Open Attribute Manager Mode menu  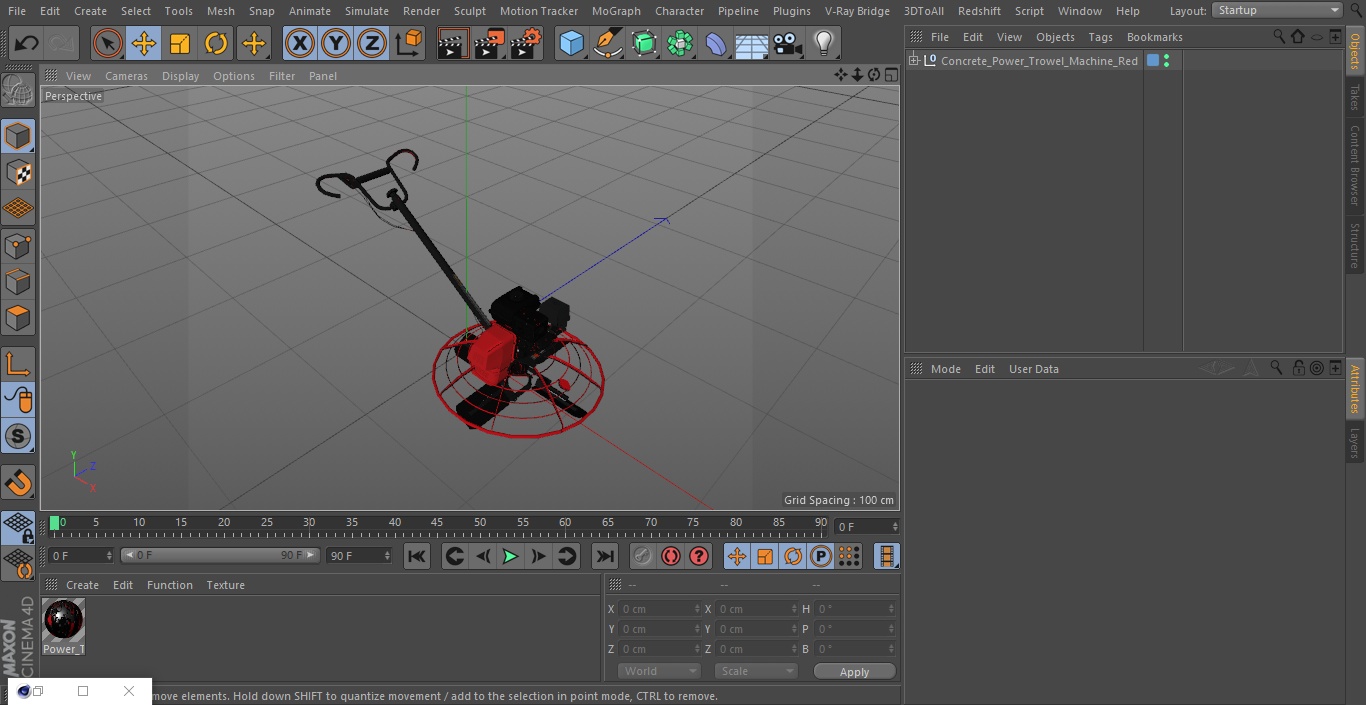pyautogui.click(x=945, y=369)
